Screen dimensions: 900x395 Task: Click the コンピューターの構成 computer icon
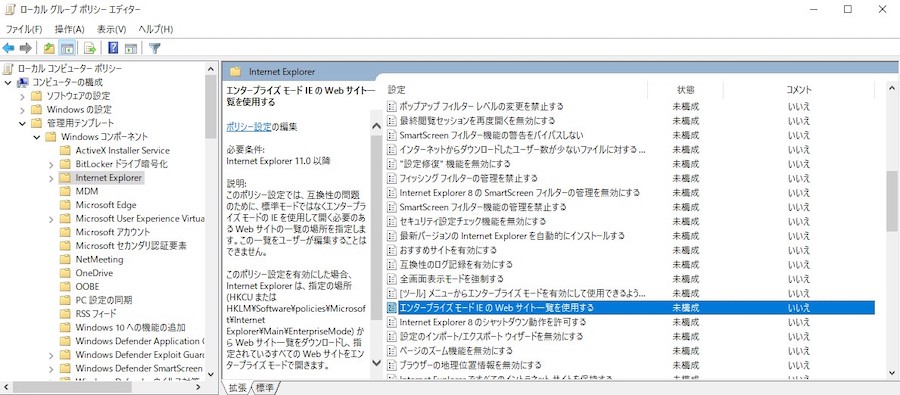(x=23, y=82)
